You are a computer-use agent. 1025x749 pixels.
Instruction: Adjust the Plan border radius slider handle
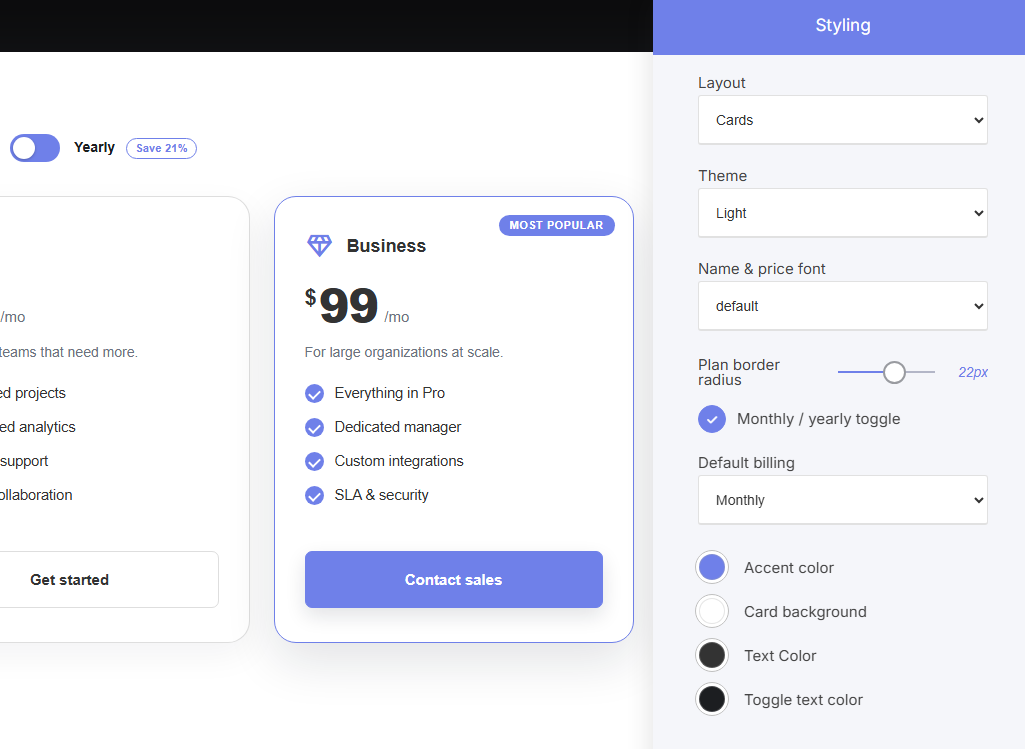click(x=894, y=372)
